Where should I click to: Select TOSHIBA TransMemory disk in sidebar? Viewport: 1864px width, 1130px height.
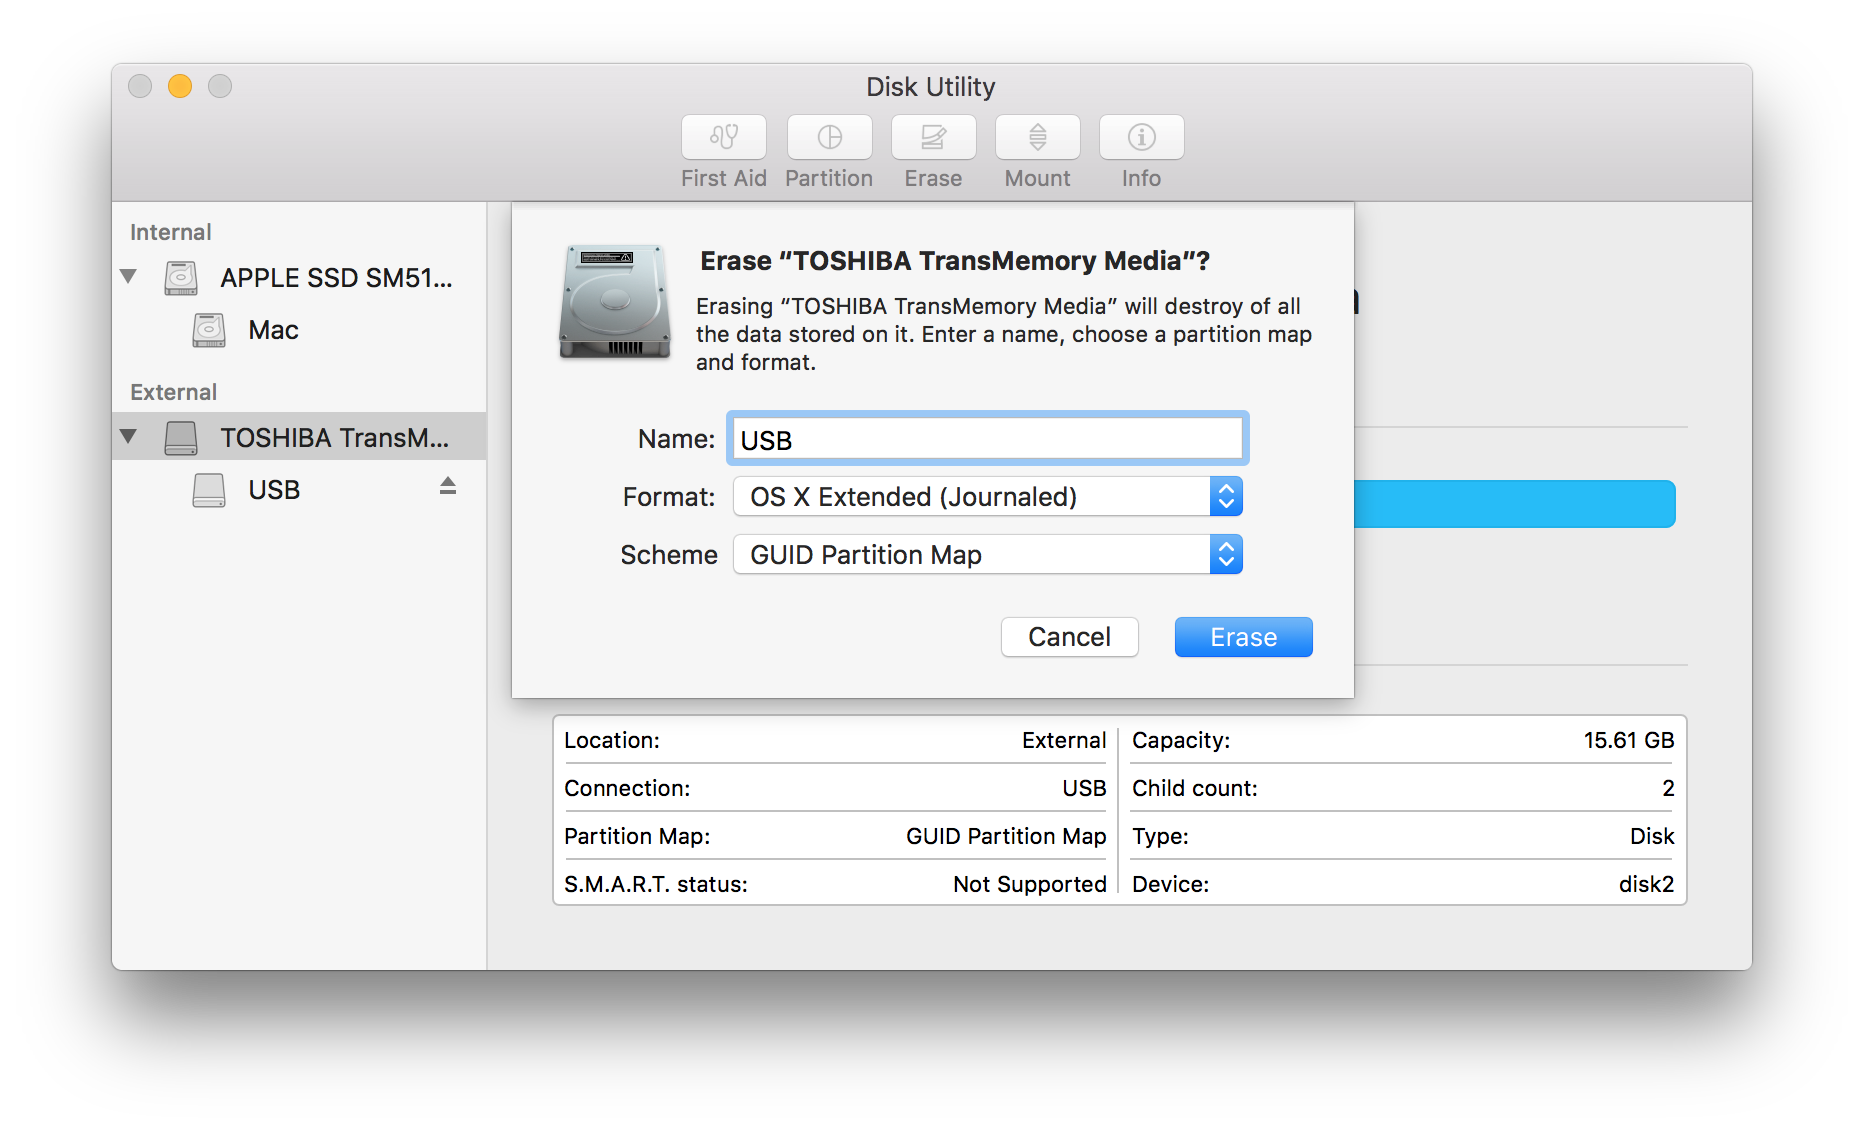[x=333, y=438]
